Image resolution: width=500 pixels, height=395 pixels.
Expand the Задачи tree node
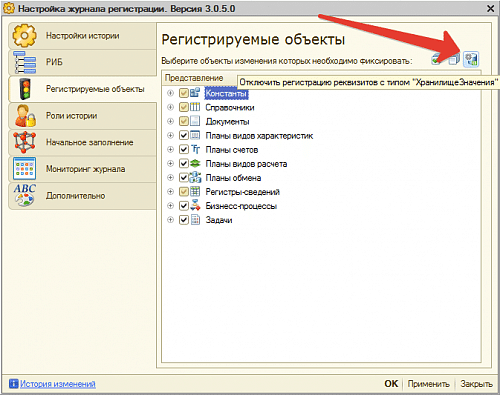[x=170, y=220]
